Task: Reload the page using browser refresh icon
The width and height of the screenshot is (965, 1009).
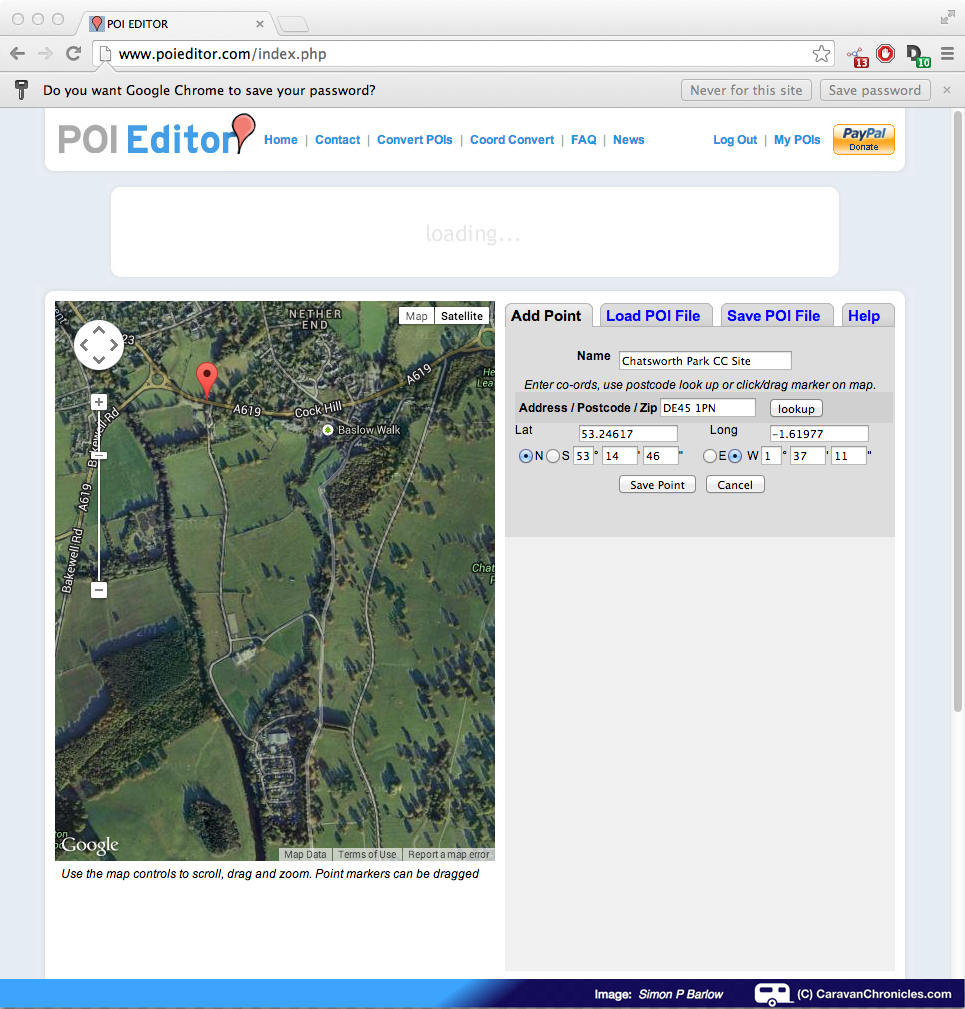Action: pos(73,54)
